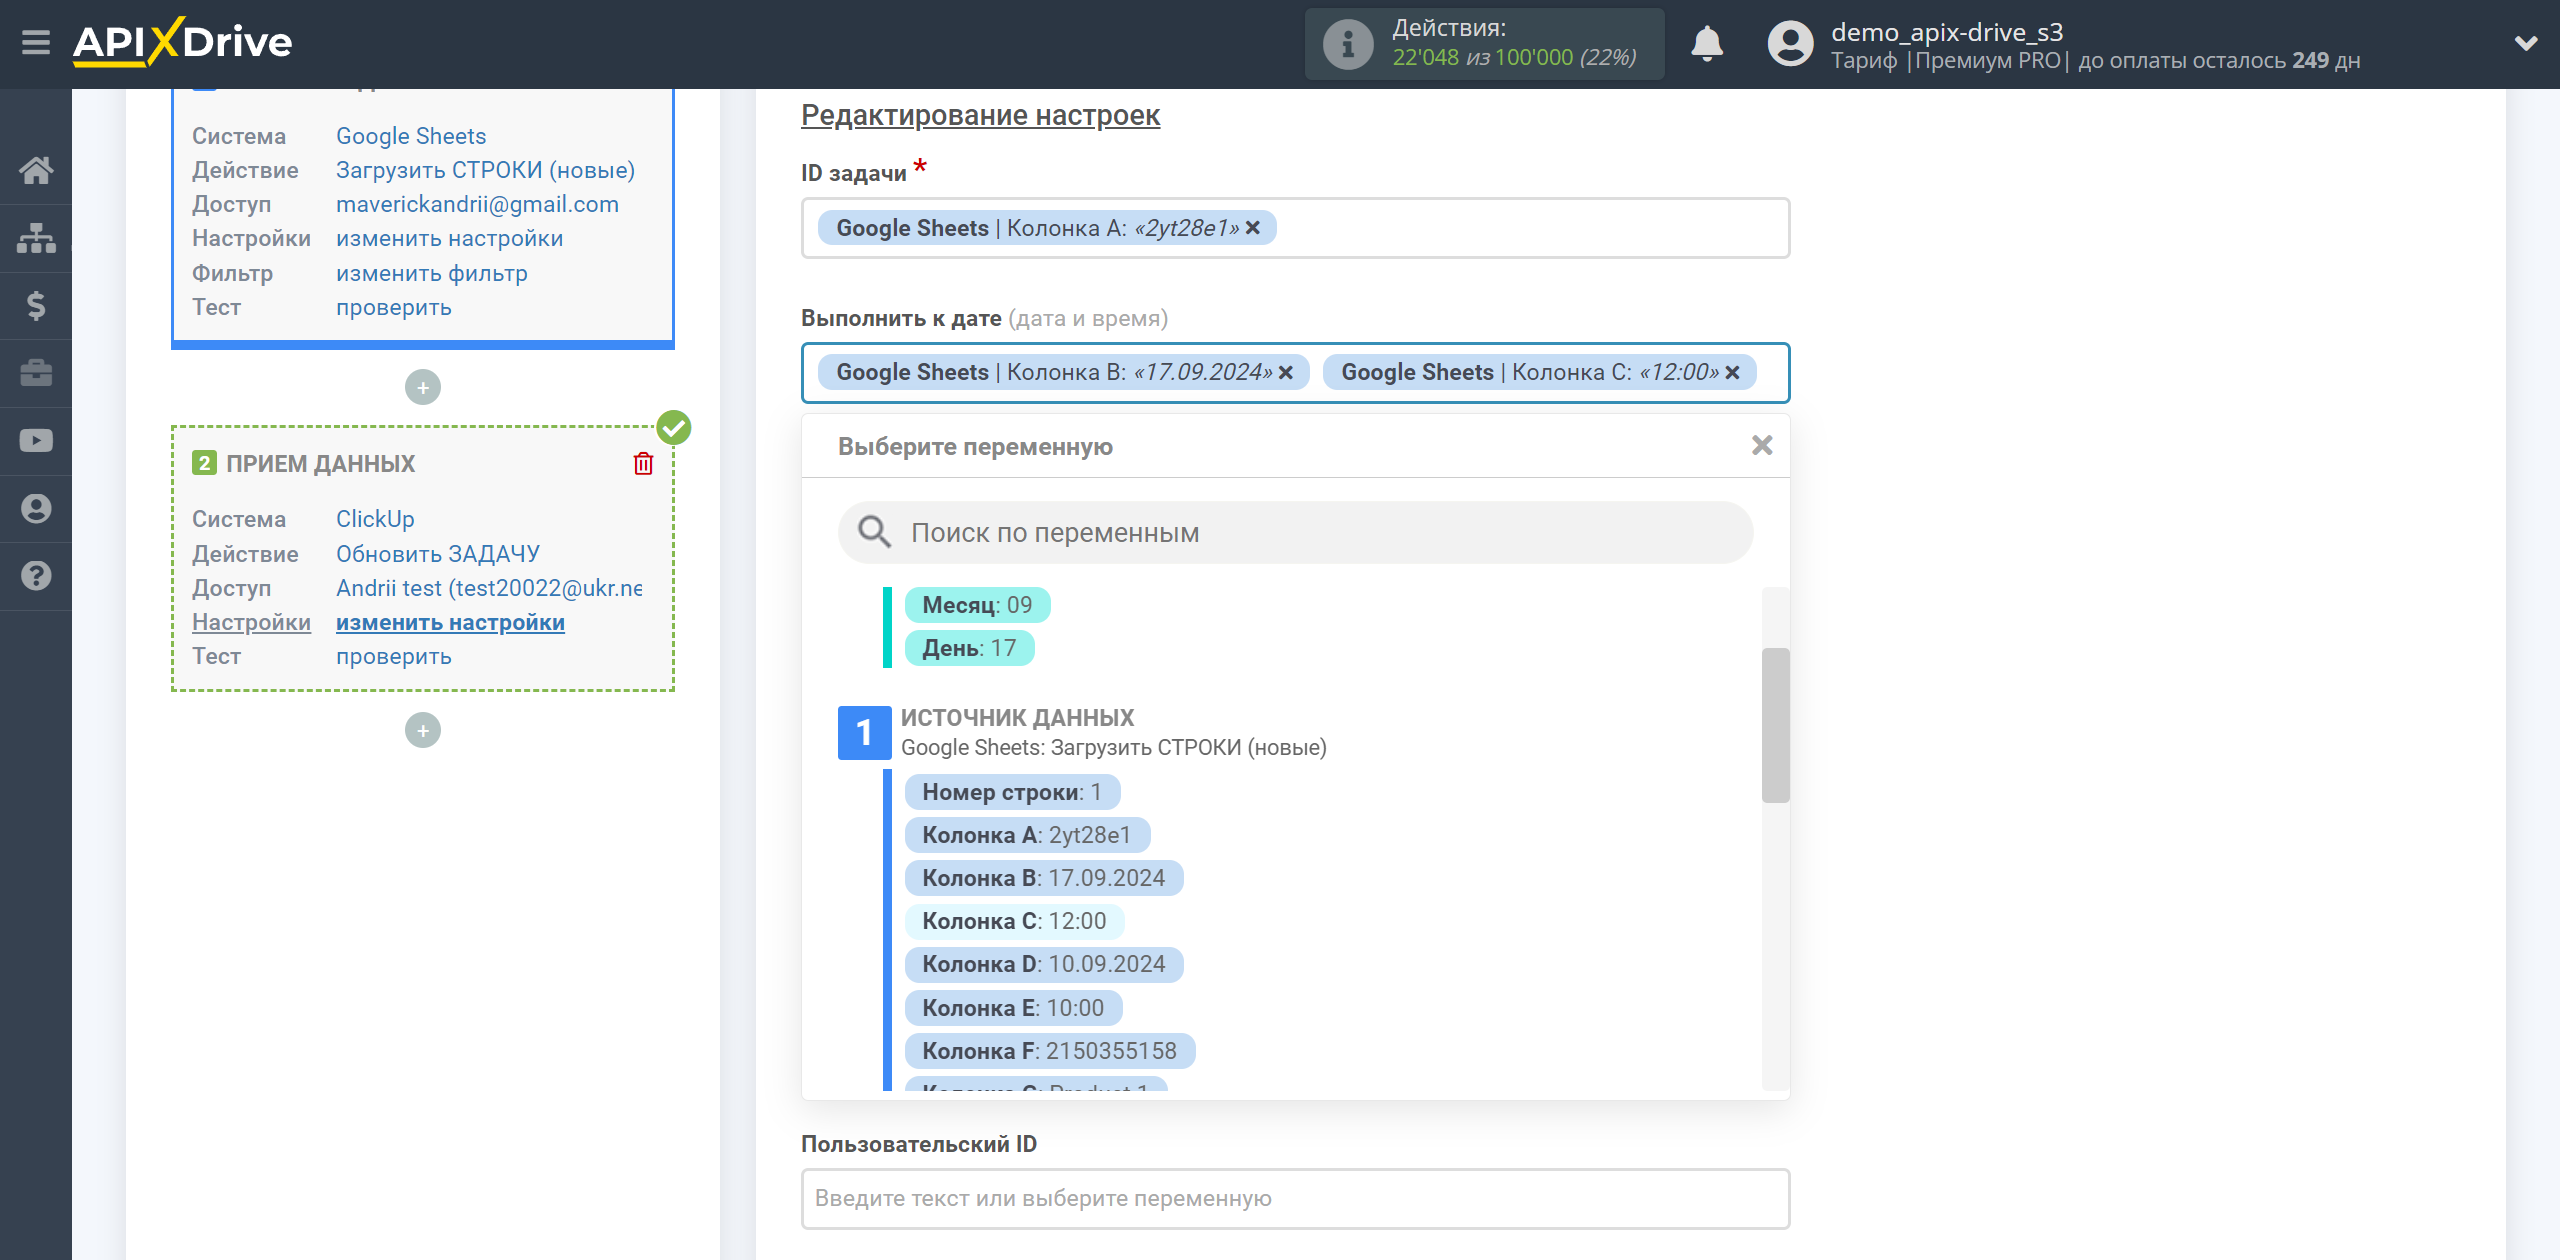Go to home via sidebar icon
This screenshot has height=1260, width=2560.
(36, 170)
